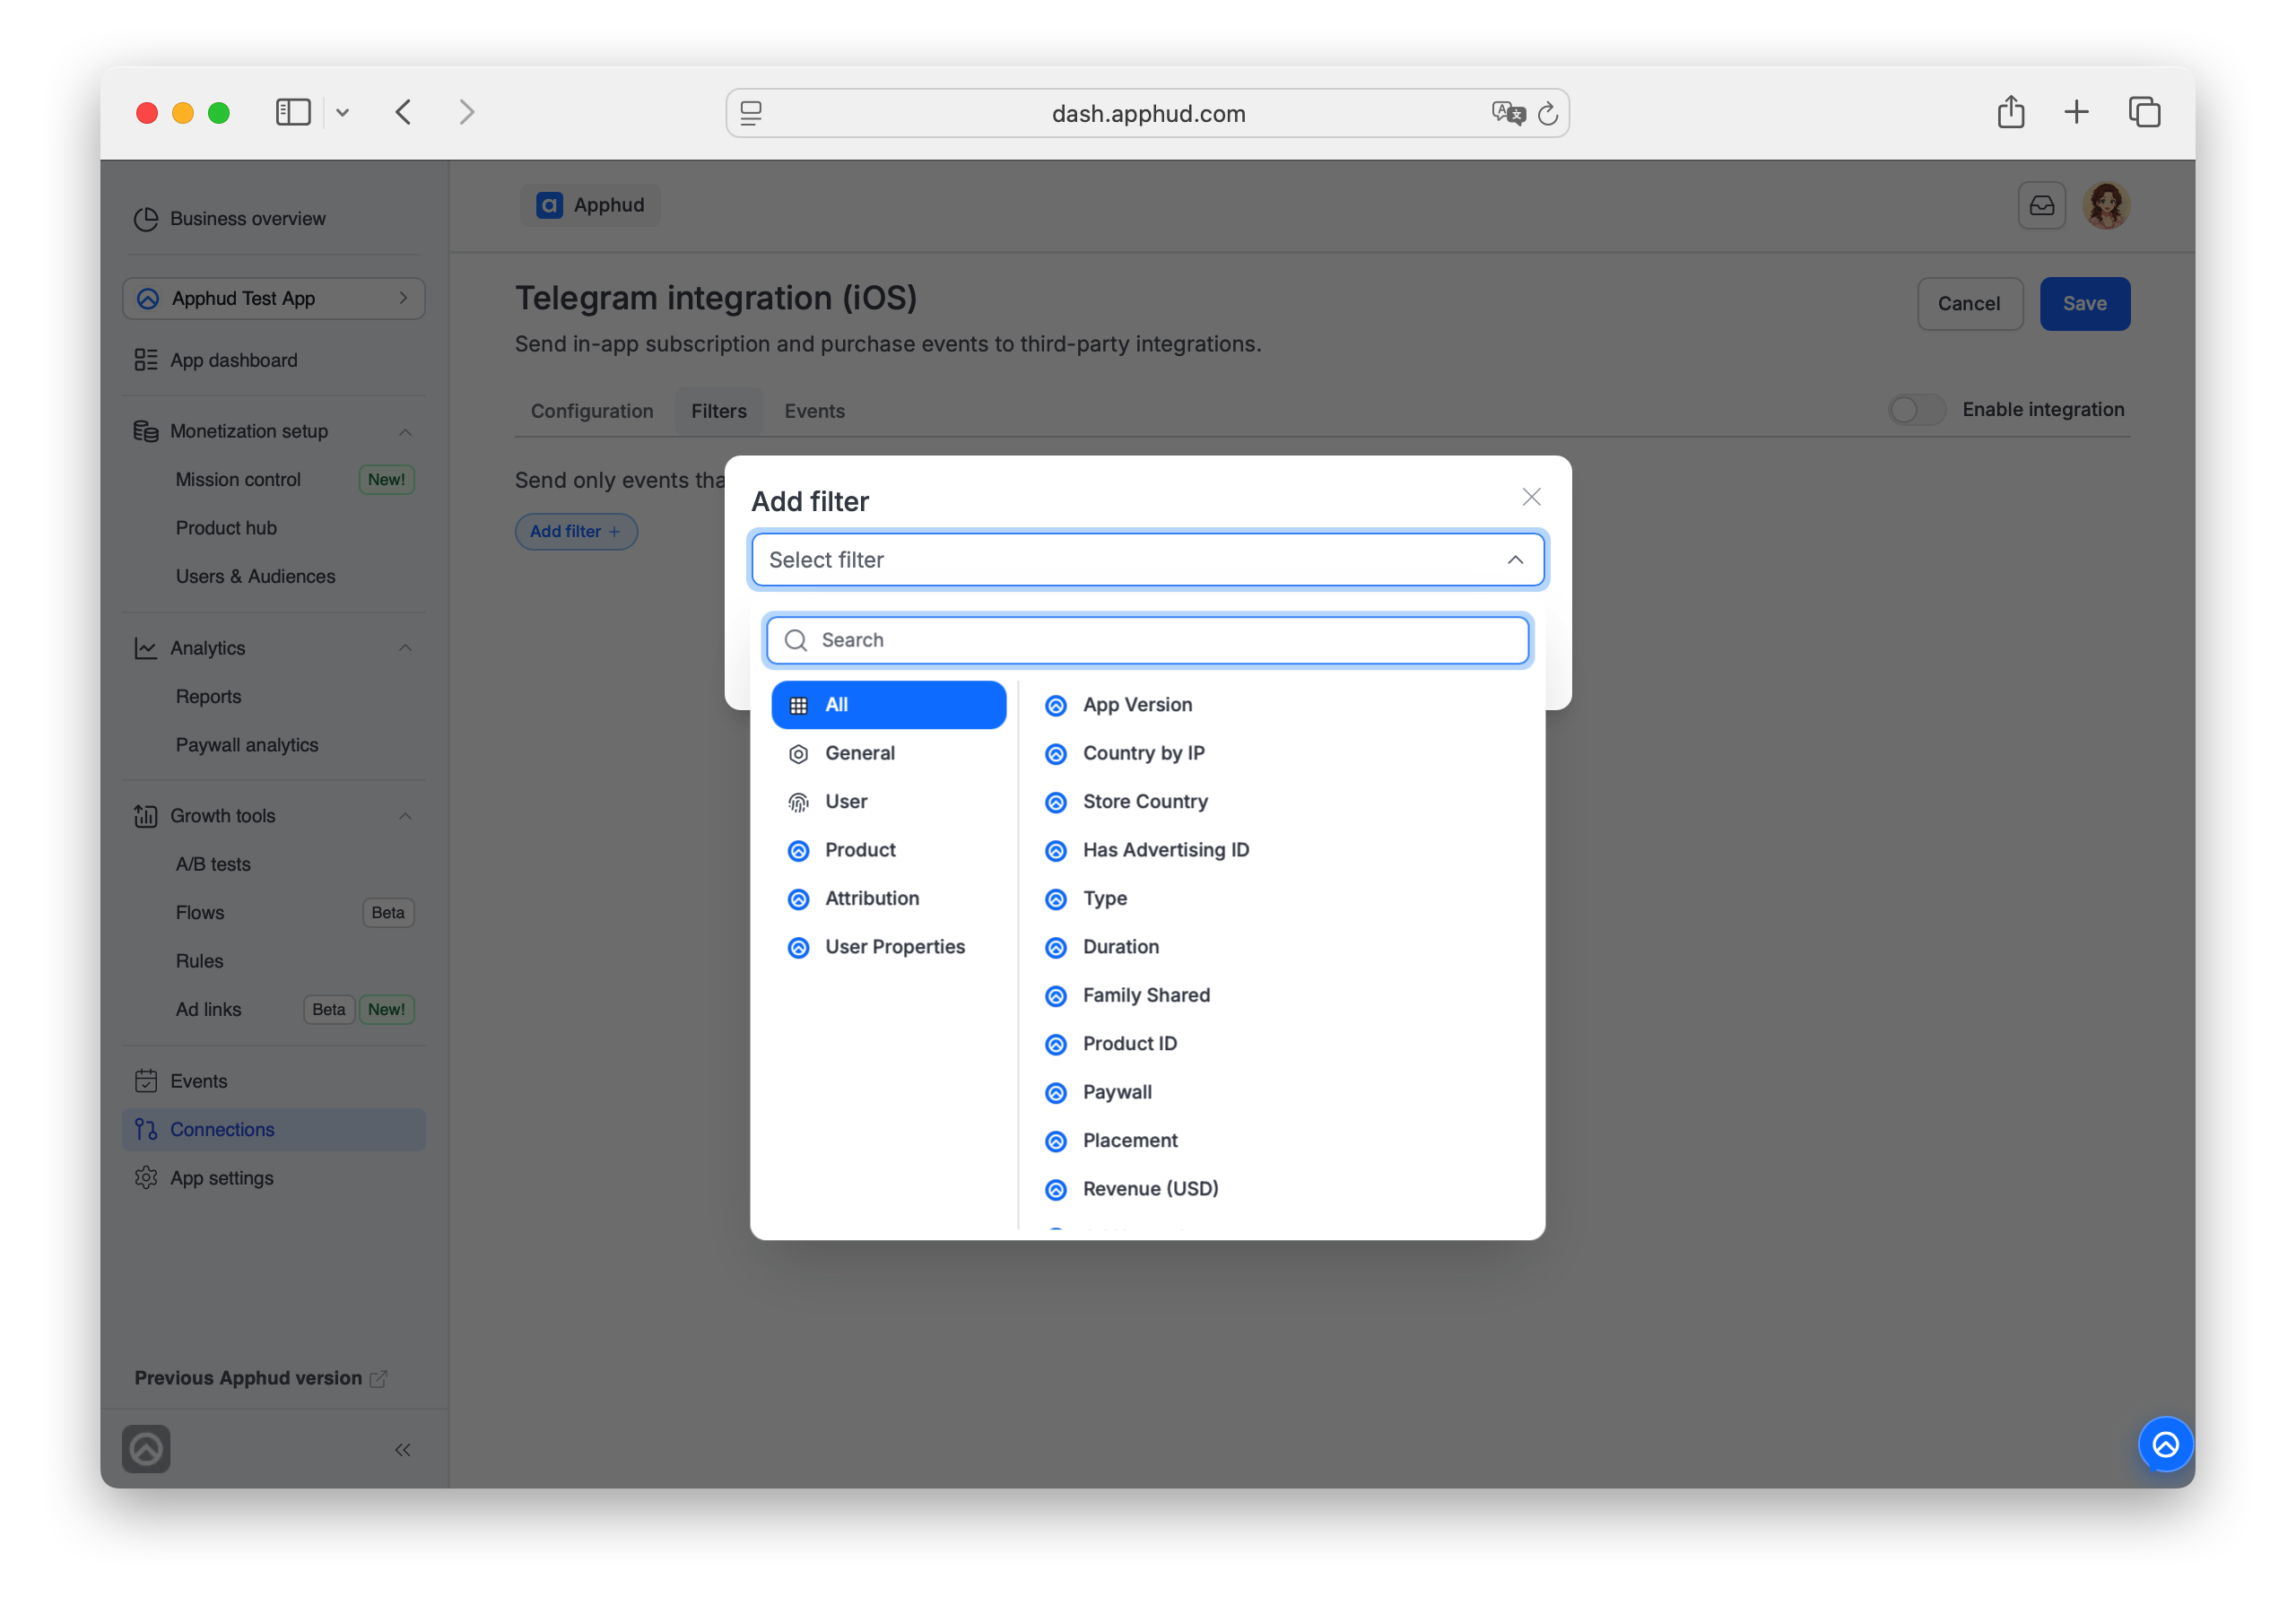Click the filter Search input field

1147,640
